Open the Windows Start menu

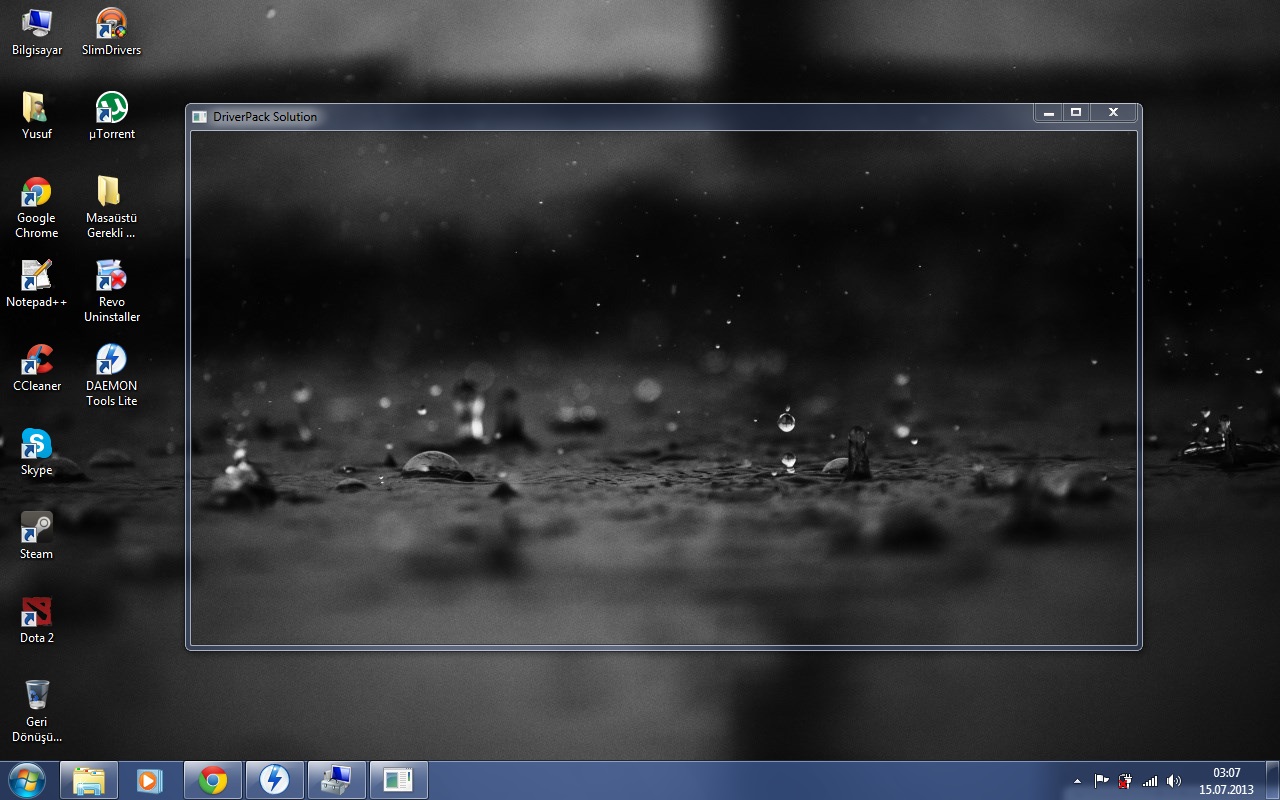(x=26, y=779)
